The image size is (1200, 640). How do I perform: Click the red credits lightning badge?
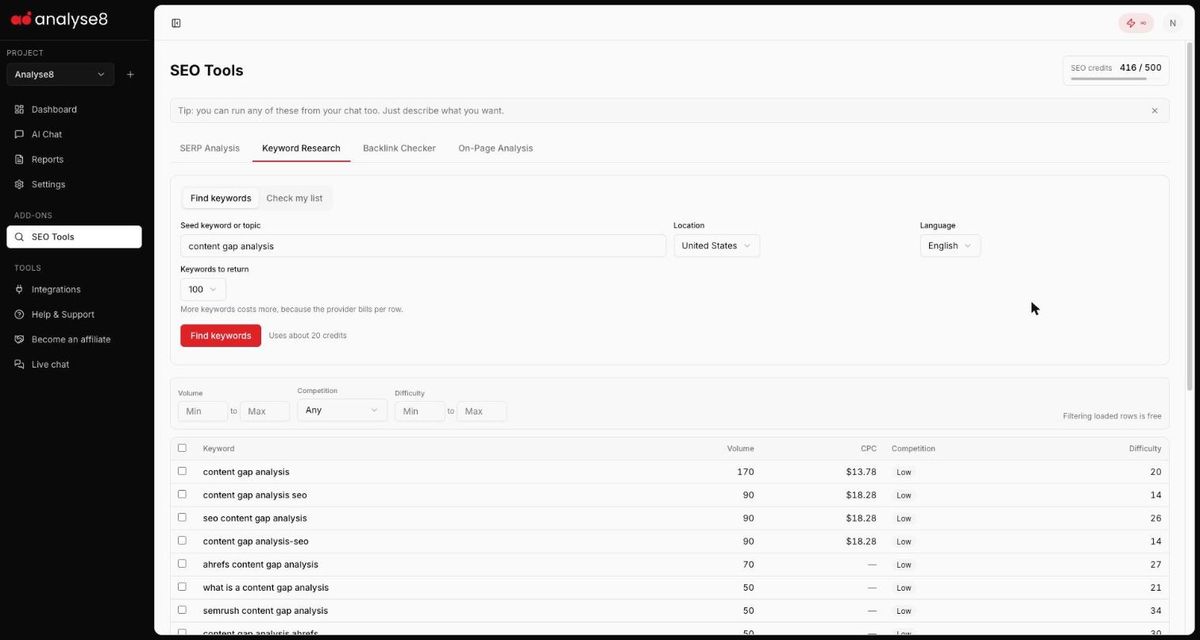pyautogui.click(x=1136, y=23)
